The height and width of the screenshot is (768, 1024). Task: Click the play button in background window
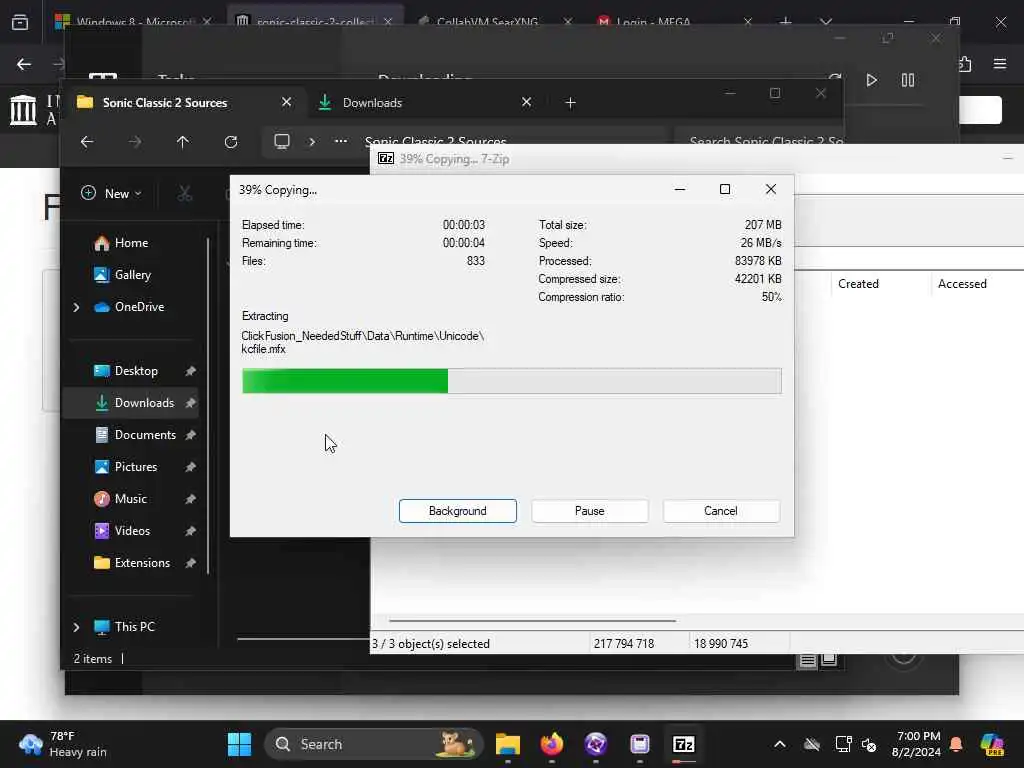pyautogui.click(x=871, y=80)
